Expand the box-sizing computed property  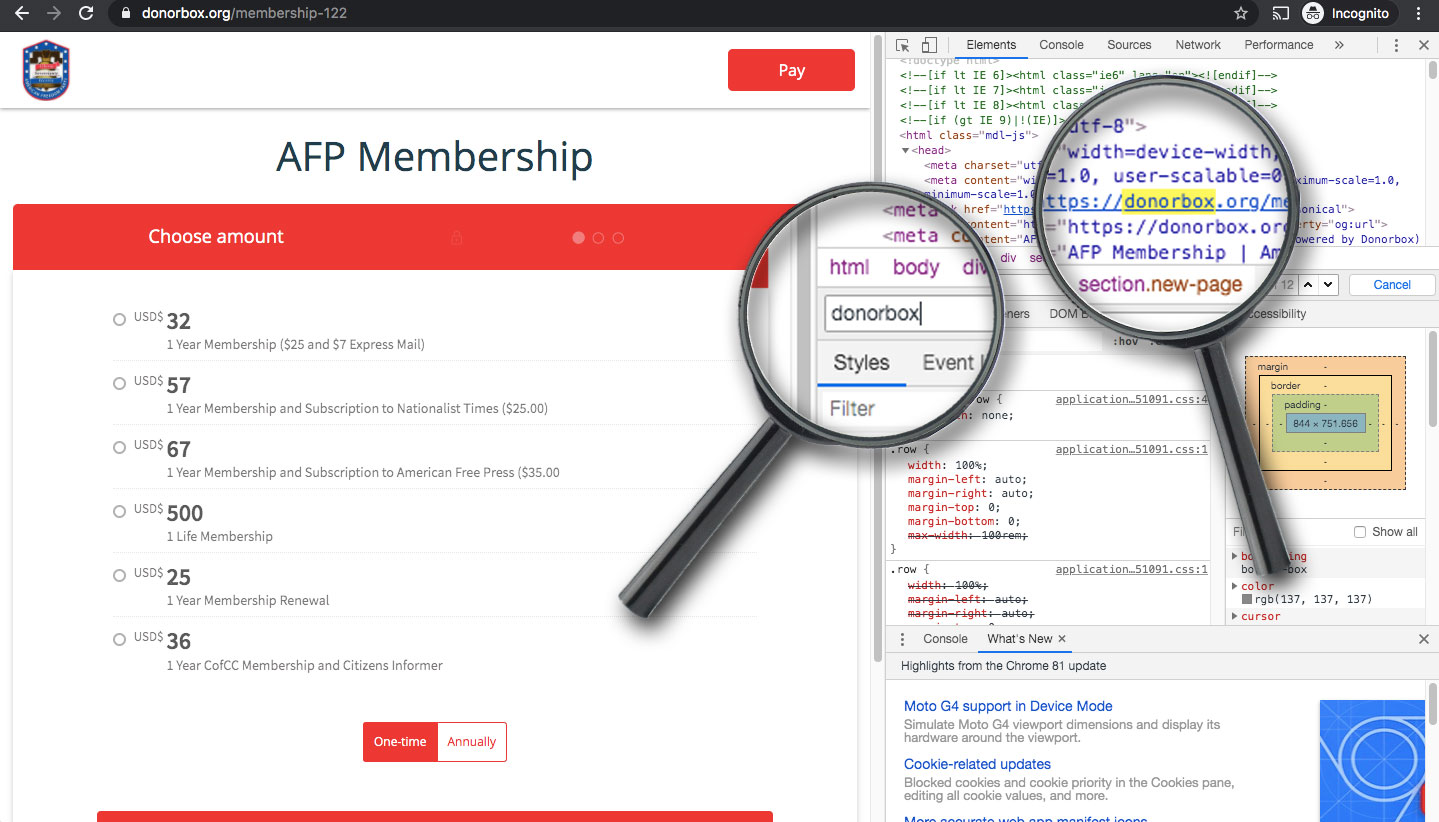coord(1234,556)
